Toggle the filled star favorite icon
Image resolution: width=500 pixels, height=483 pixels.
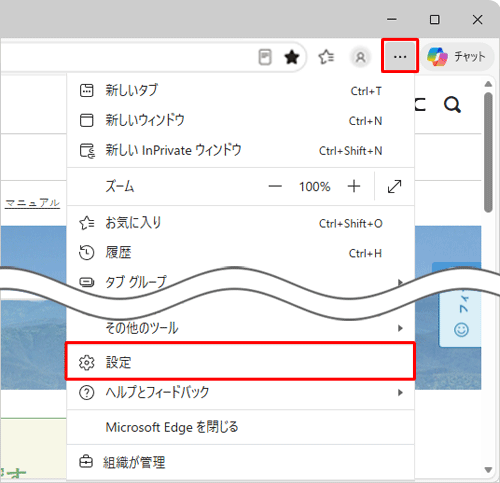(x=292, y=57)
